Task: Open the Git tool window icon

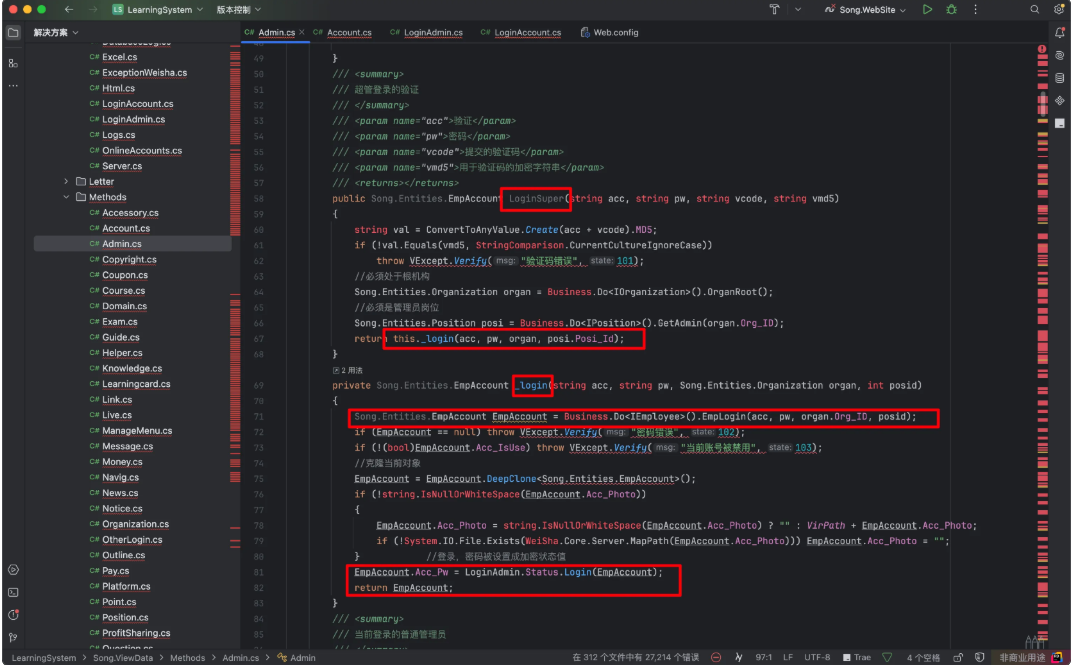Action: tap(13, 636)
